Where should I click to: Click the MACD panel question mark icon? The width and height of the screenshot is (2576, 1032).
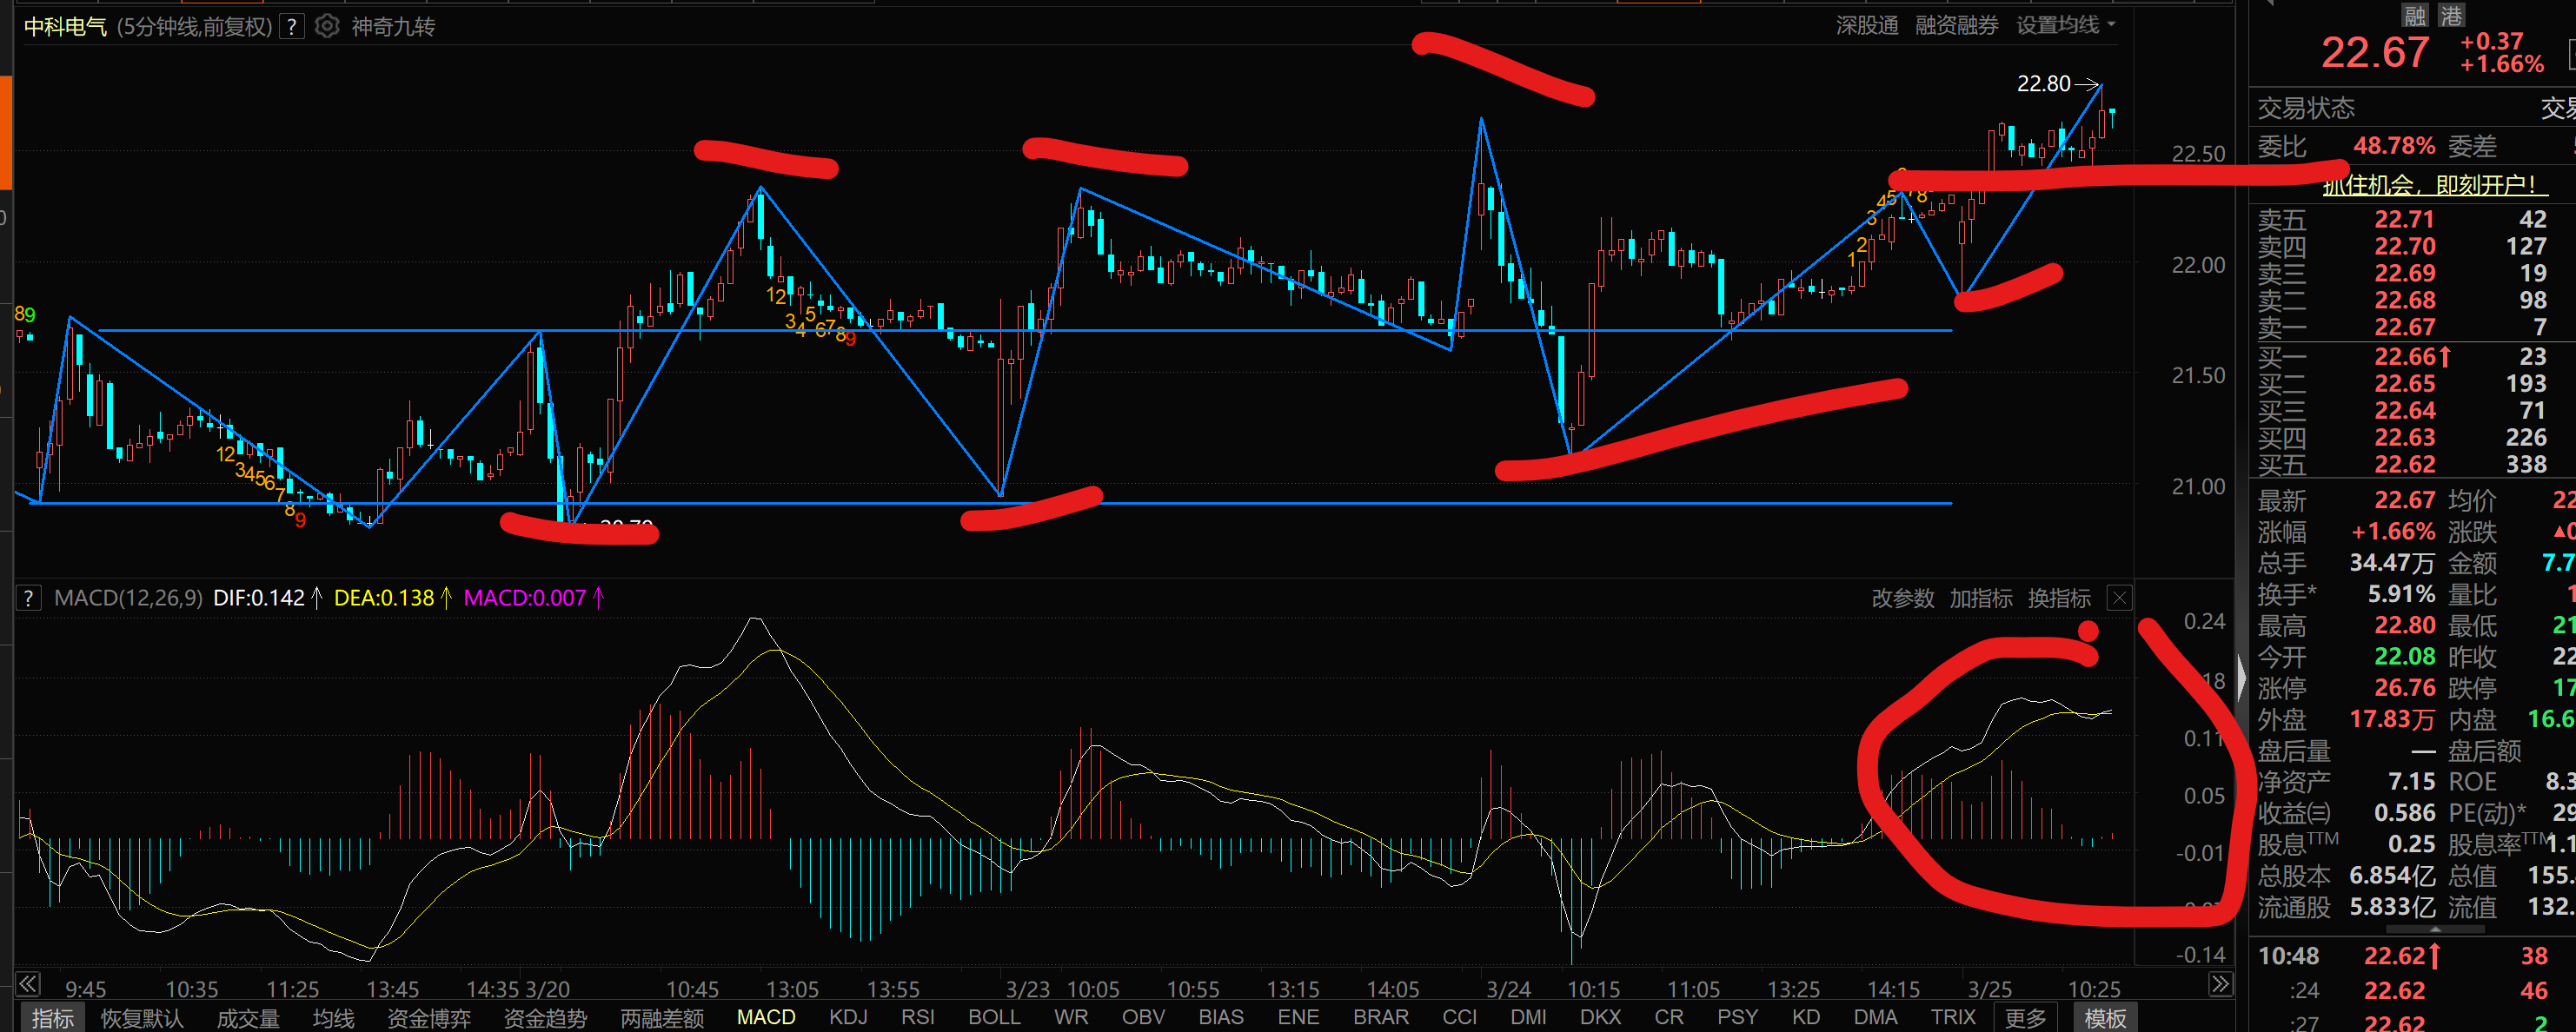tap(28, 598)
